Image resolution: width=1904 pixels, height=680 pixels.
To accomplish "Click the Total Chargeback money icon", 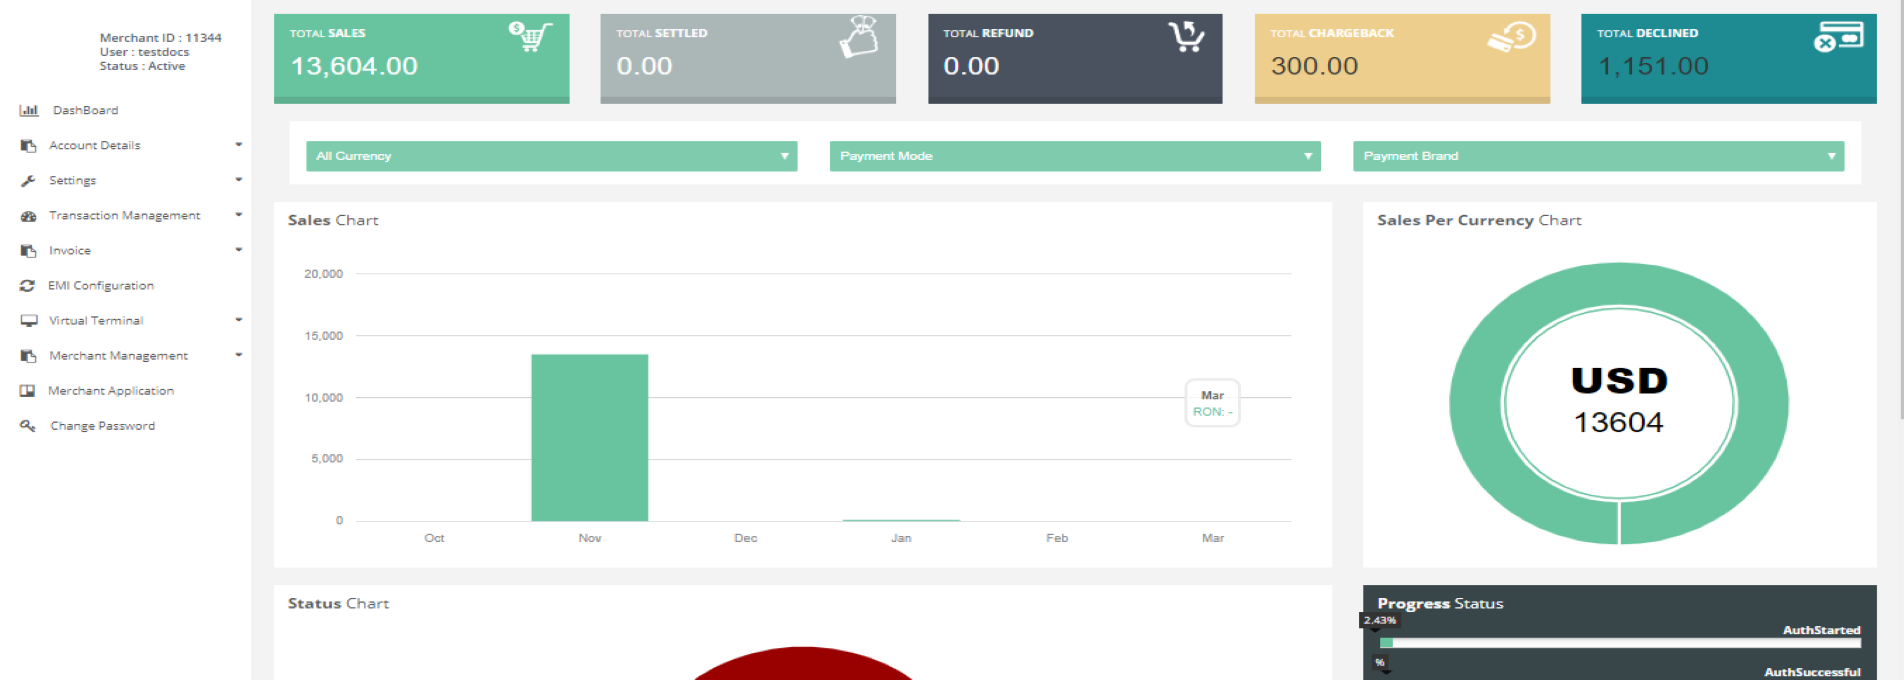I will coord(1511,37).
